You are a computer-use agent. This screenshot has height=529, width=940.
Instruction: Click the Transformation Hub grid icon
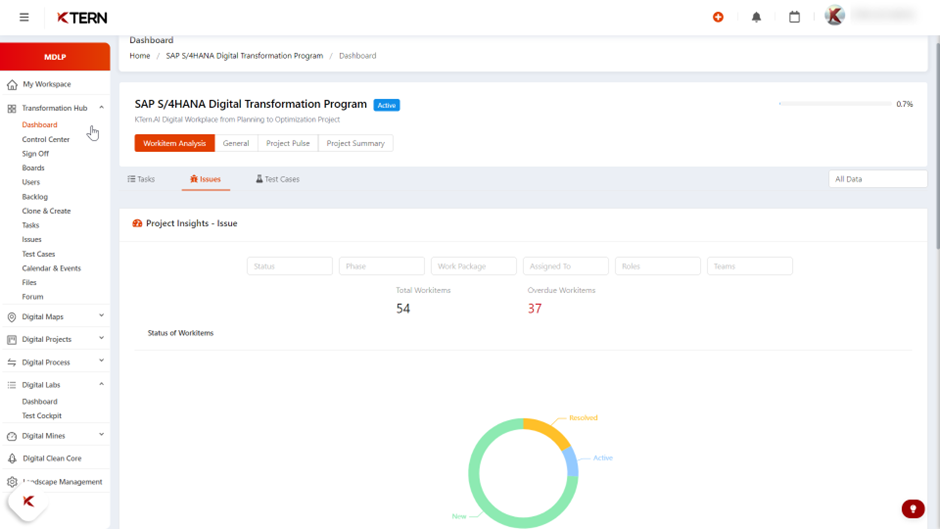tap(11, 109)
